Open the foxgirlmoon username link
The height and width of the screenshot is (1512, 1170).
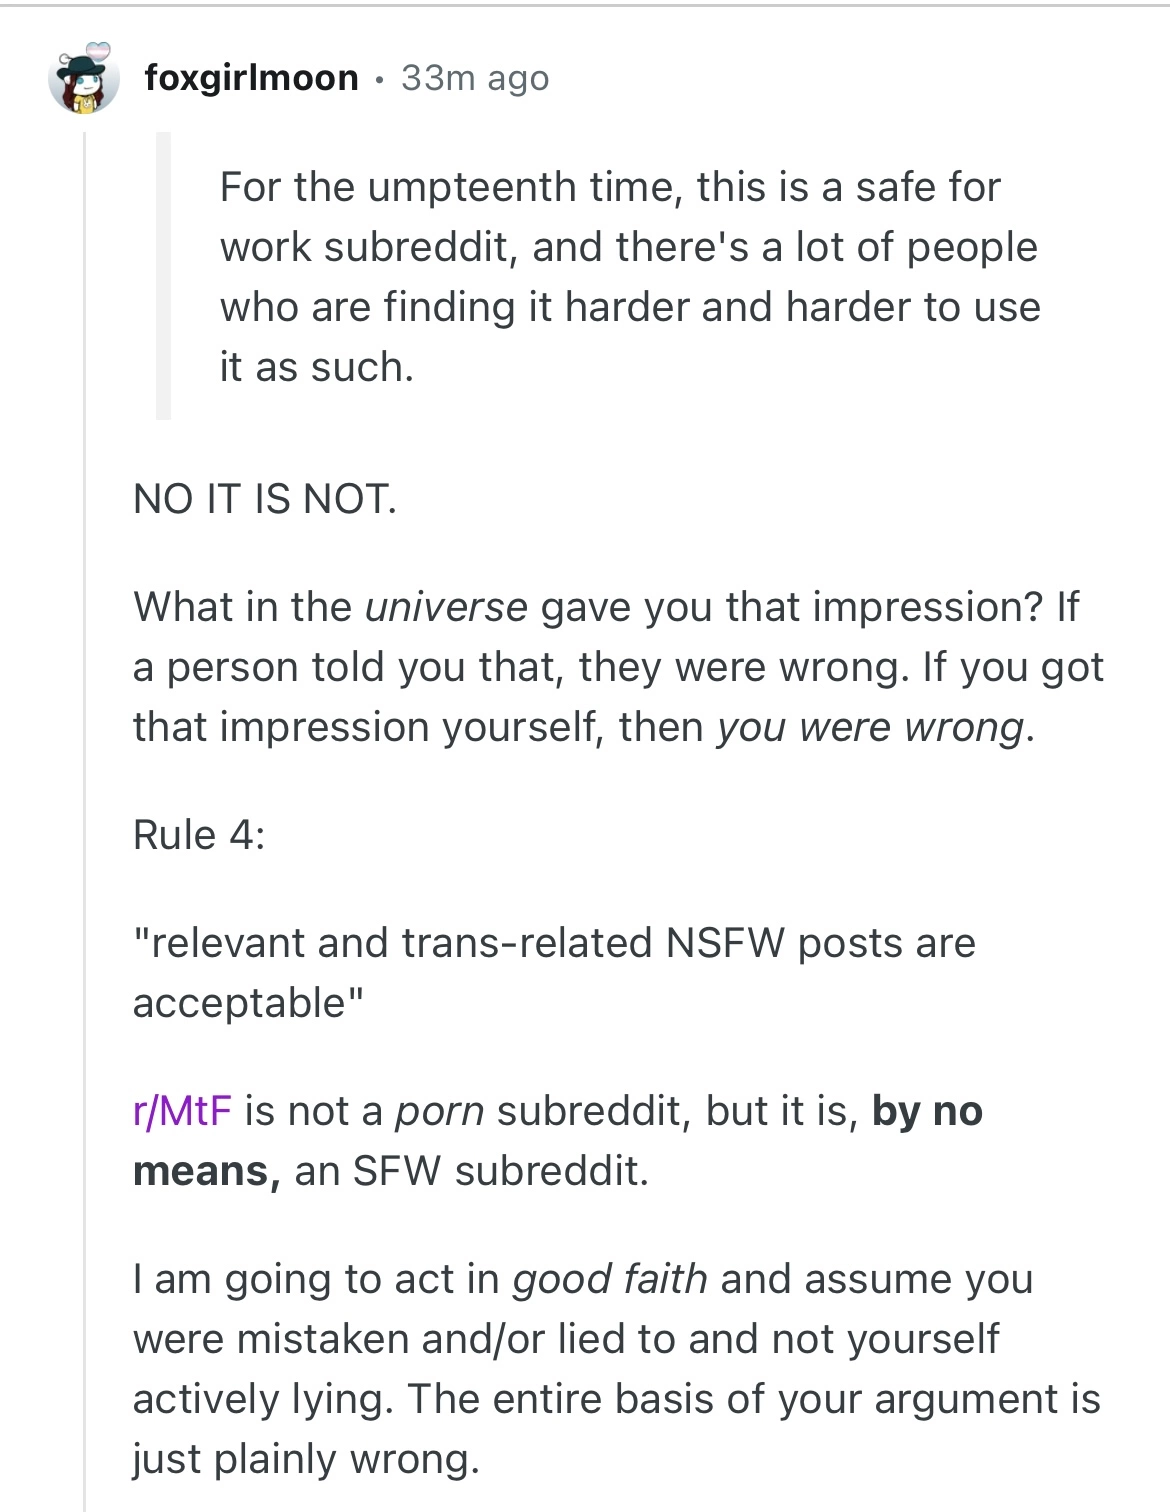pyautogui.click(x=251, y=78)
